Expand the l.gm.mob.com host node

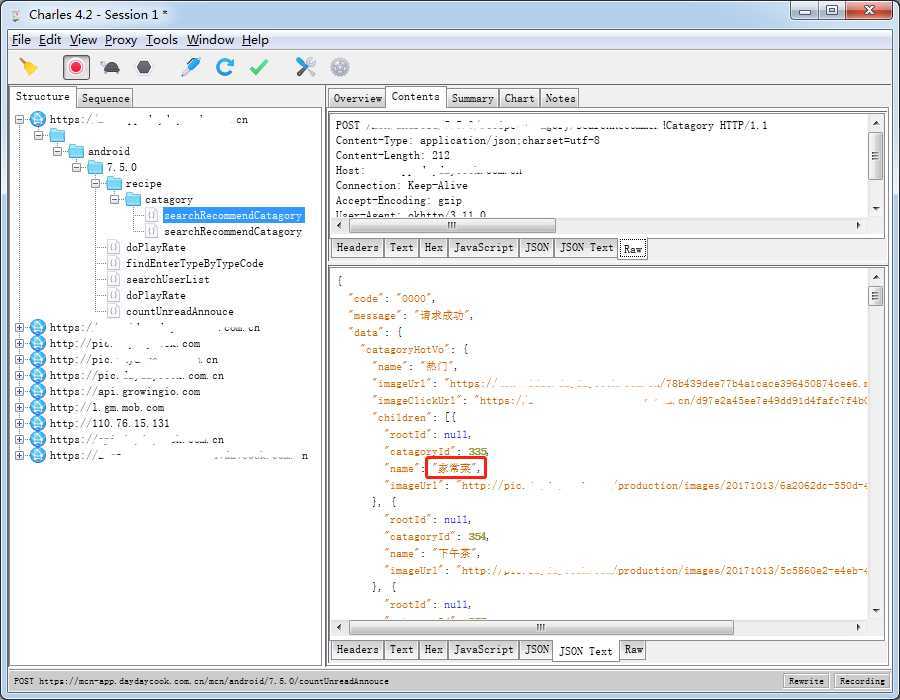pyautogui.click(x=20, y=407)
